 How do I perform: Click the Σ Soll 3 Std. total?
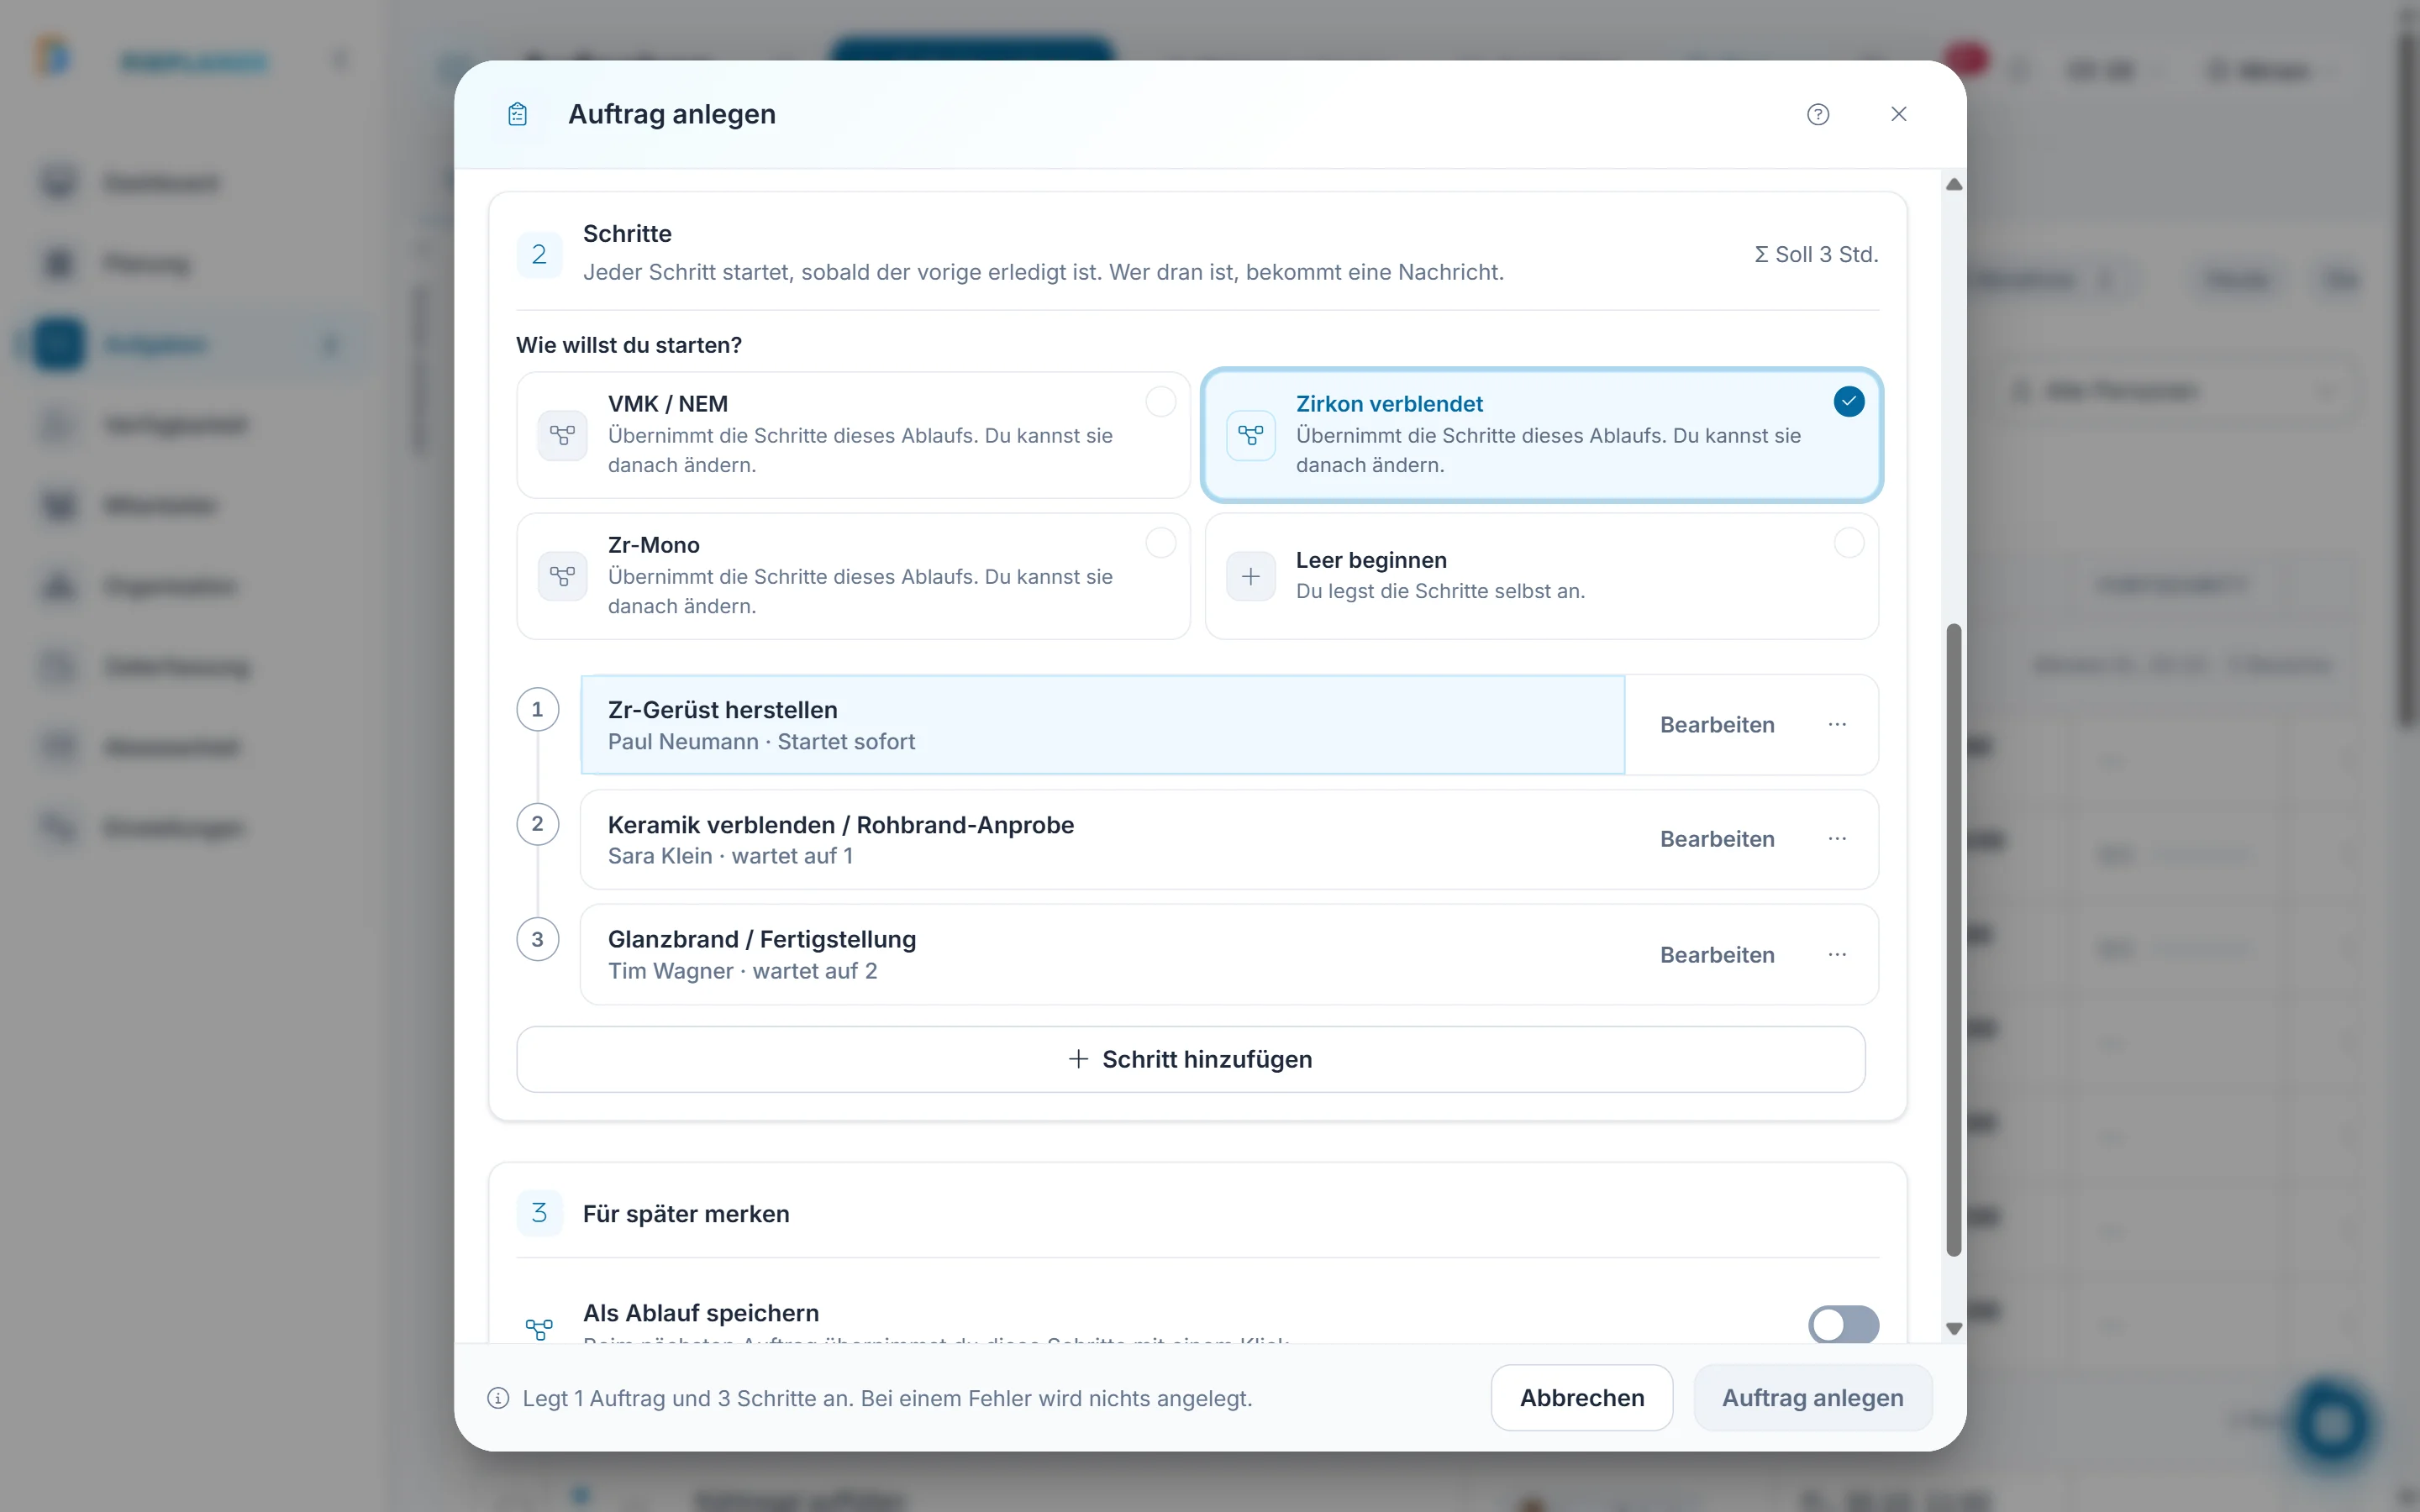tap(1816, 254)
